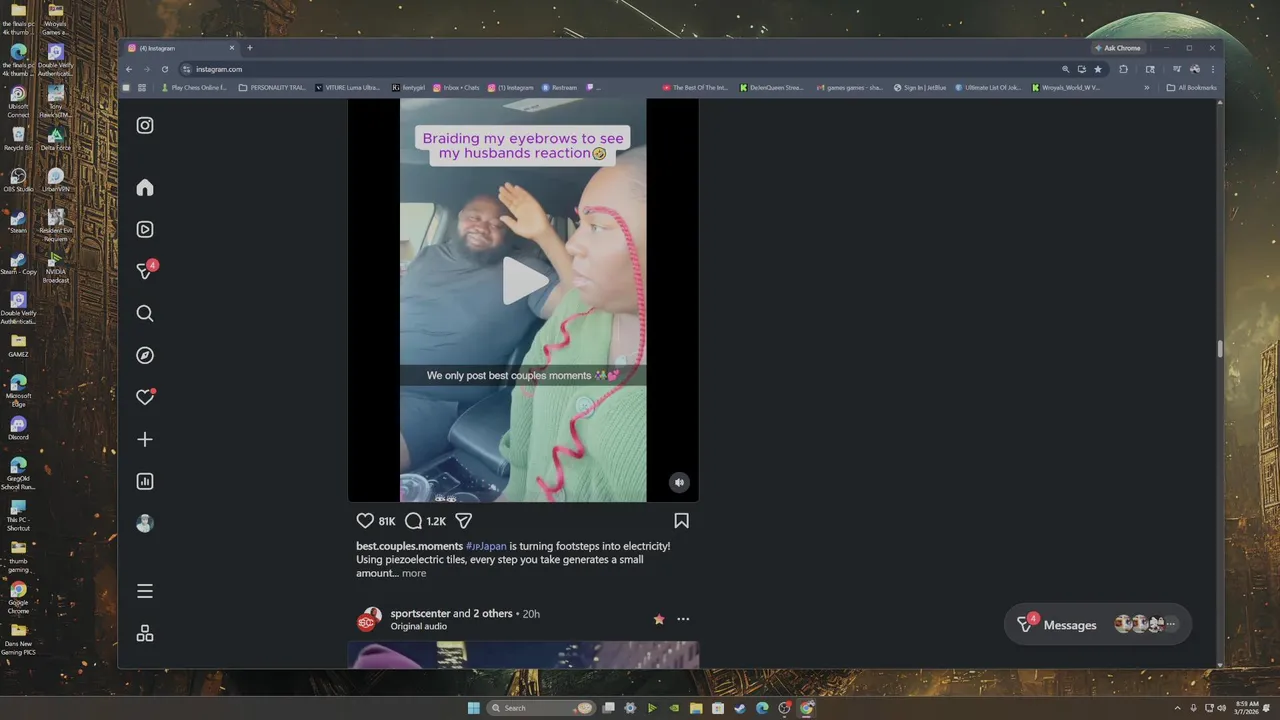Open the floating Messages button
1280x720 pixels.
pyautogui.click(x=1097, y=624)
